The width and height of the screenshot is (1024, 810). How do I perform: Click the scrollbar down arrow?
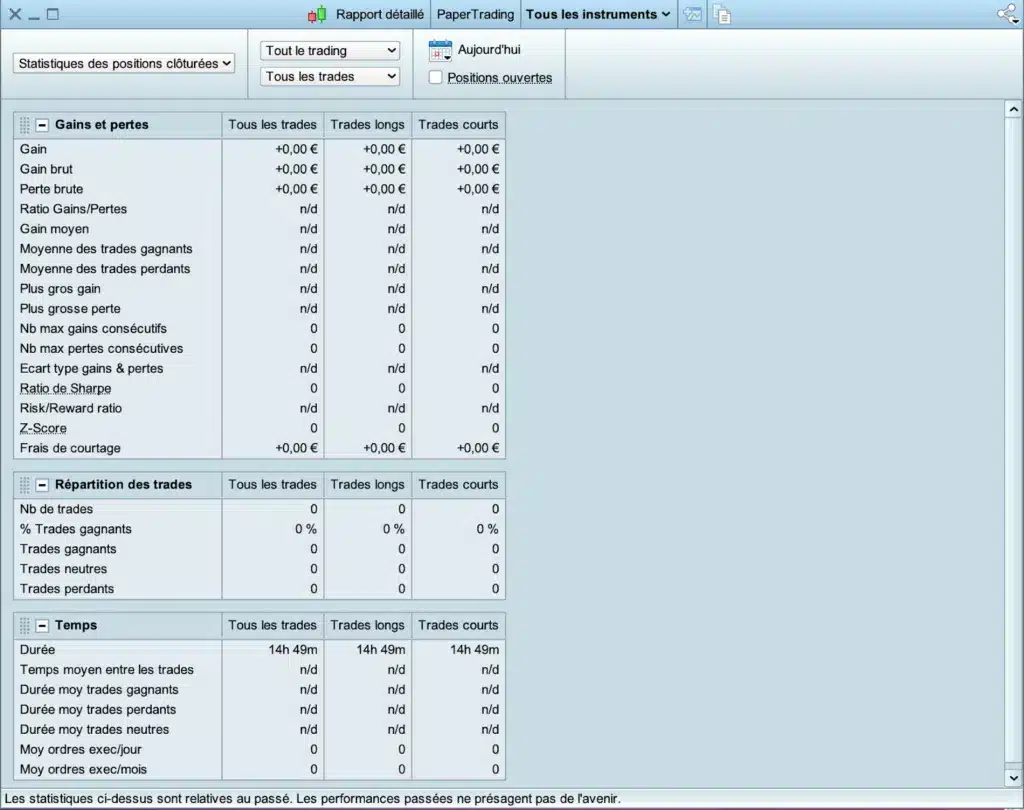[1013, 776]
